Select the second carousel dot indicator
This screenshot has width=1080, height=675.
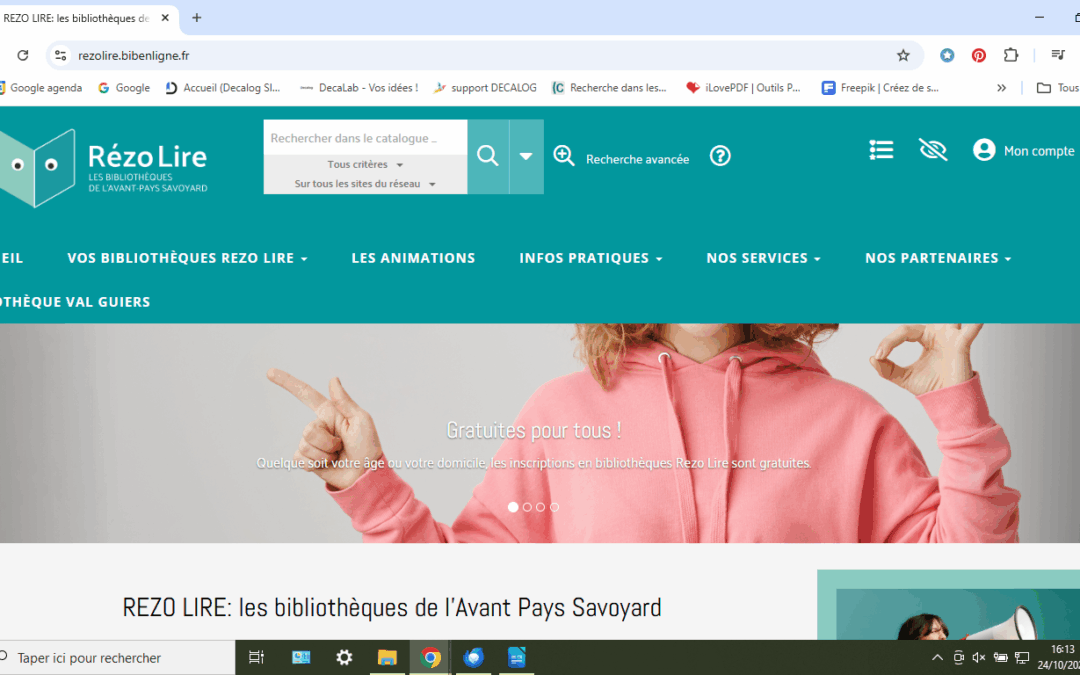pyautogui.click(x=526, y=507)
